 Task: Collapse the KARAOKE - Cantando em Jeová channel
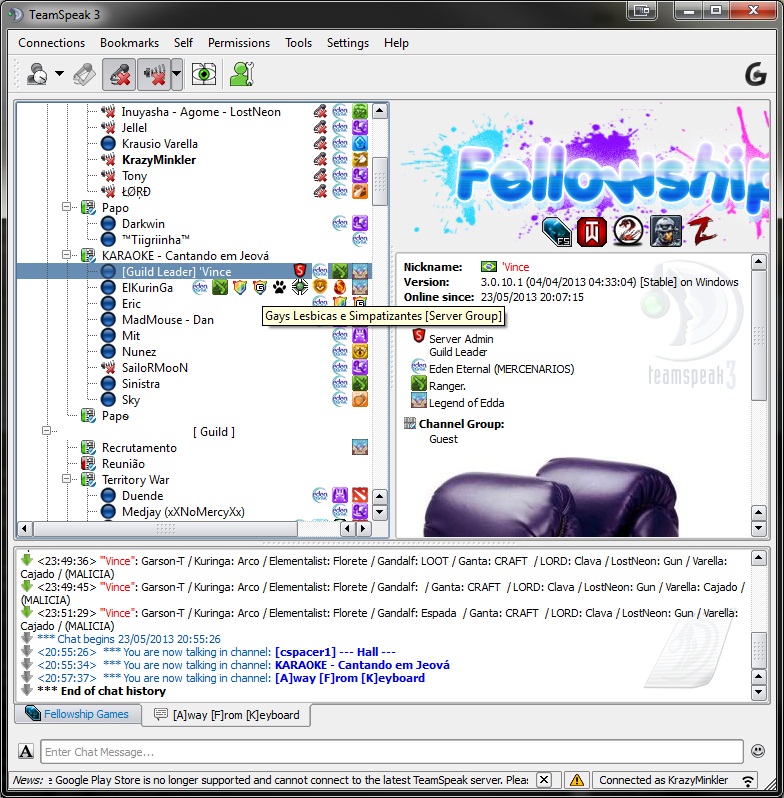click(x=67, y=255)
